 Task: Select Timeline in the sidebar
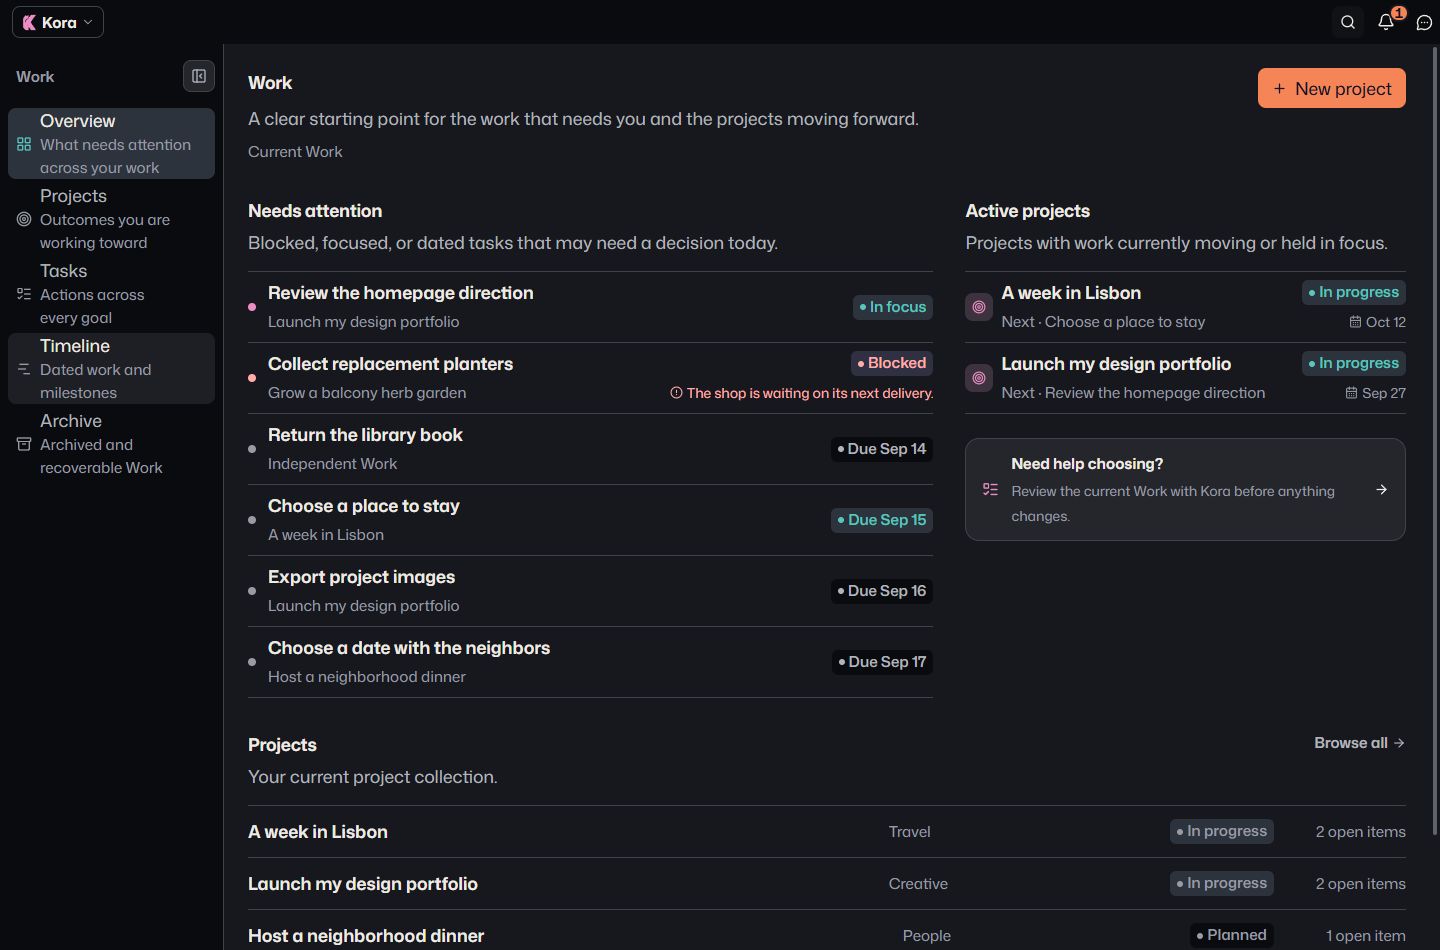[x=111, y=369]
